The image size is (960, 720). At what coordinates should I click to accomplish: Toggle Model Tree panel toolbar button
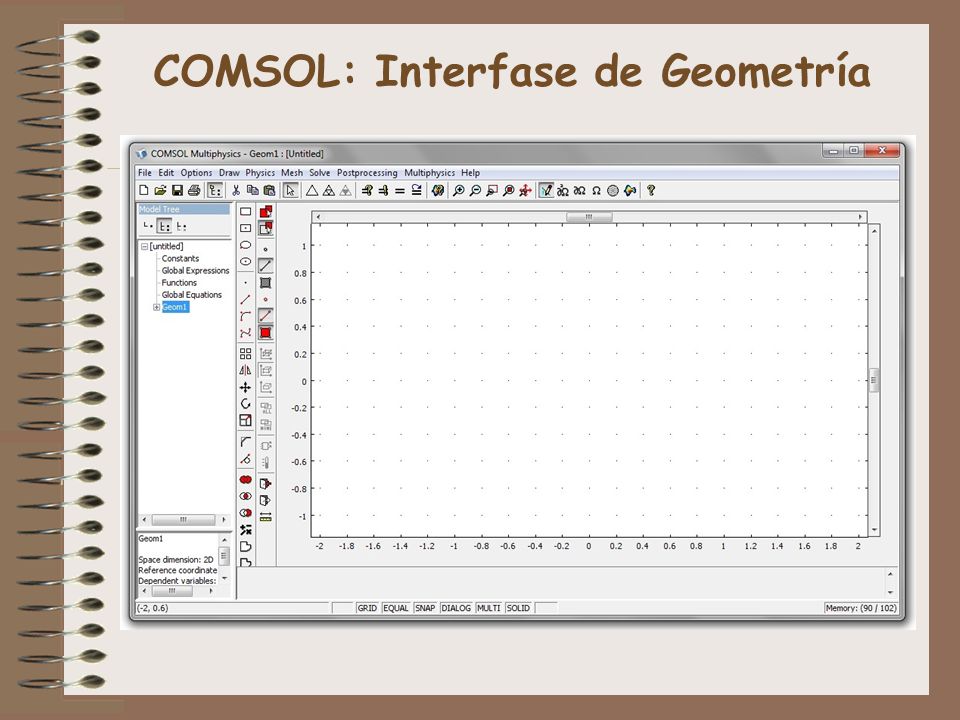tap(215, 190)
